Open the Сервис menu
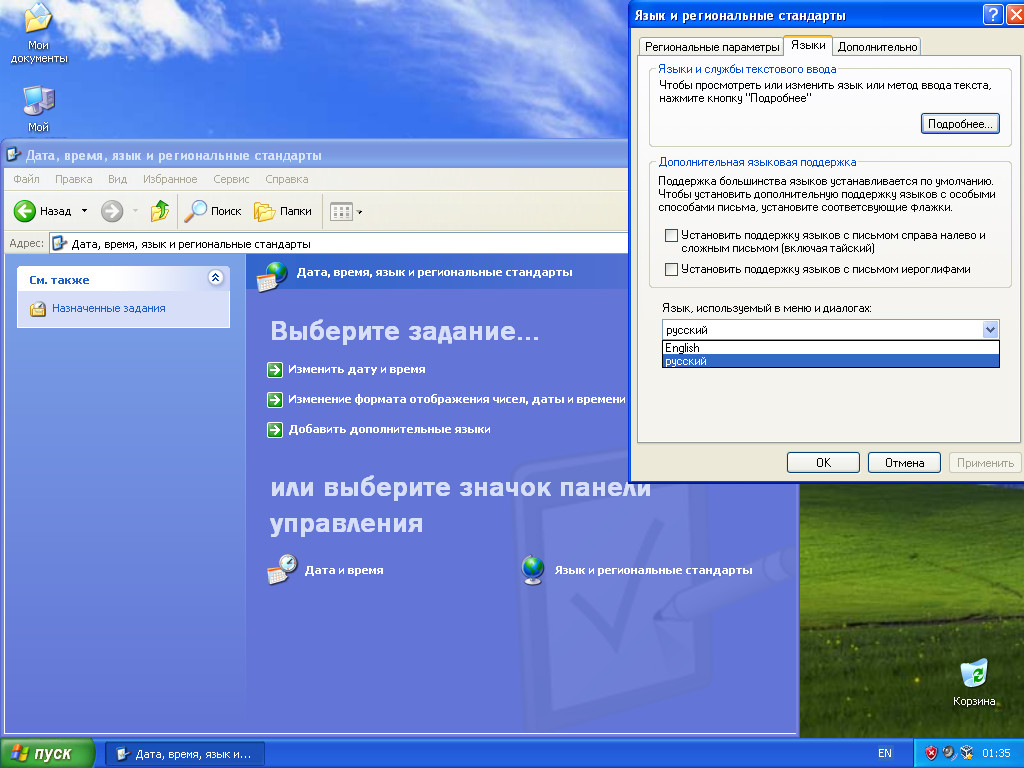Image resolution: width=1024 pixels, height=768 pixels. (x=231, y=179)
